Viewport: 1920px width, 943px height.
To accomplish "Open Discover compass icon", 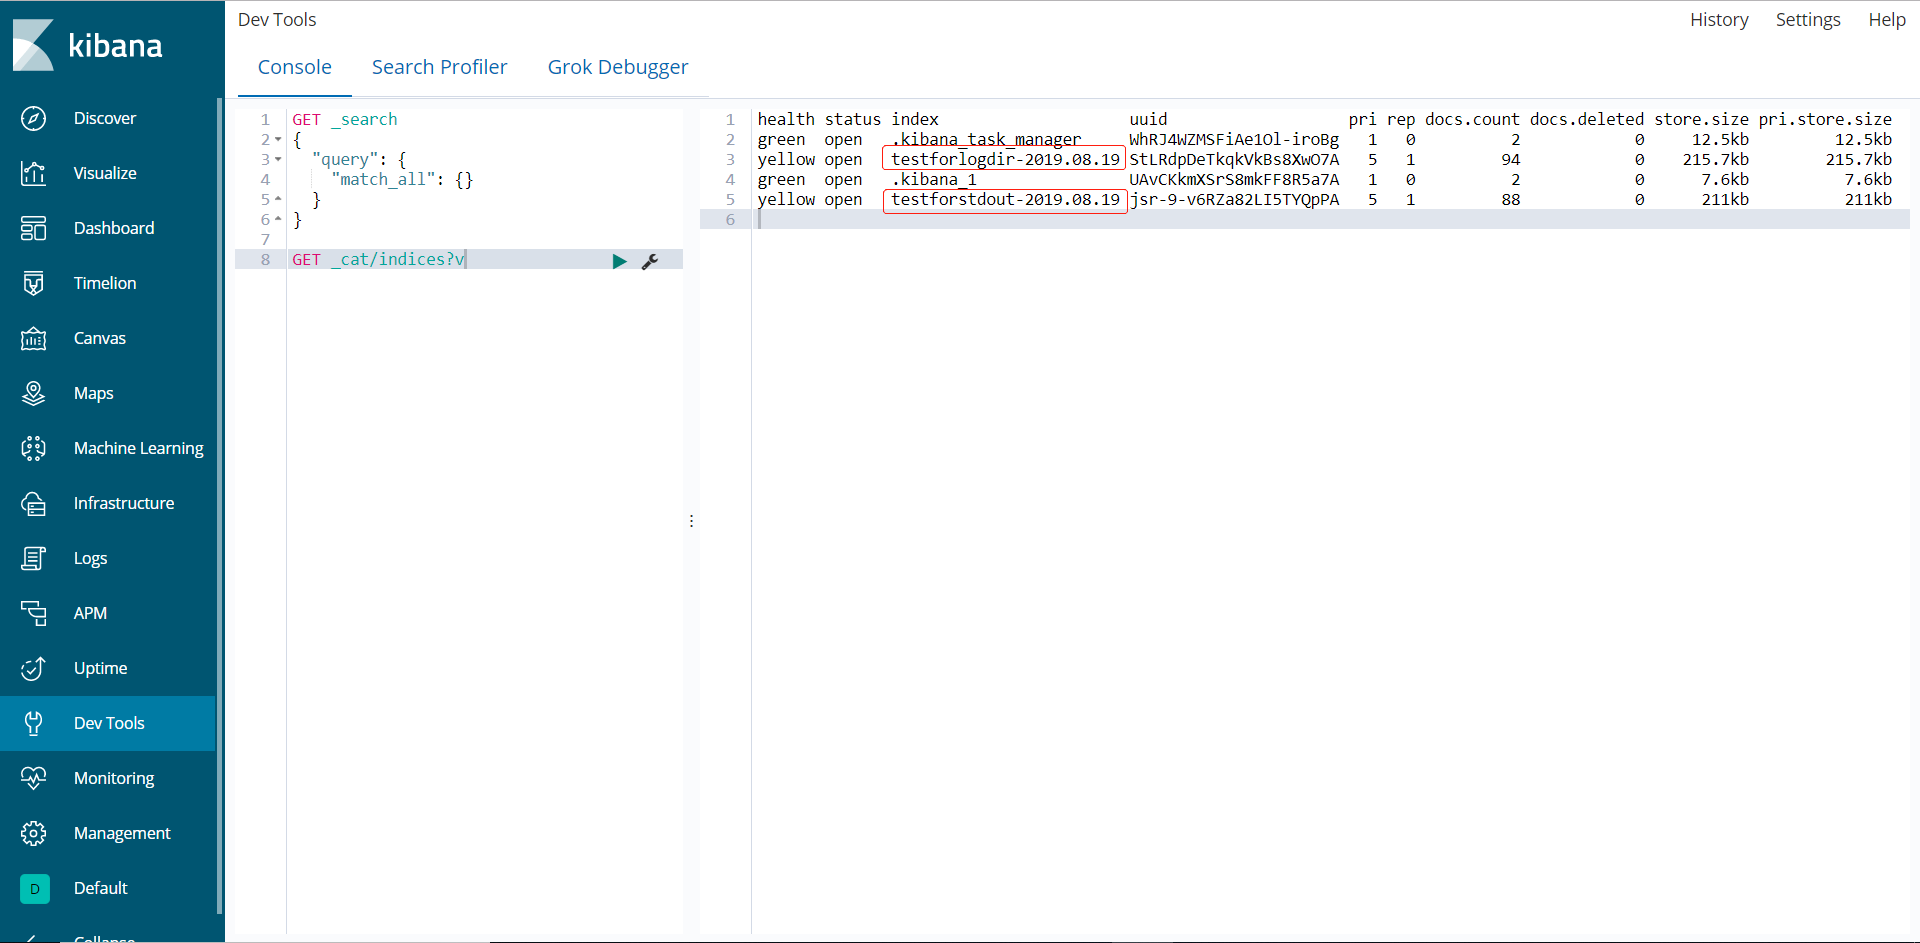I will click(33, 118).
